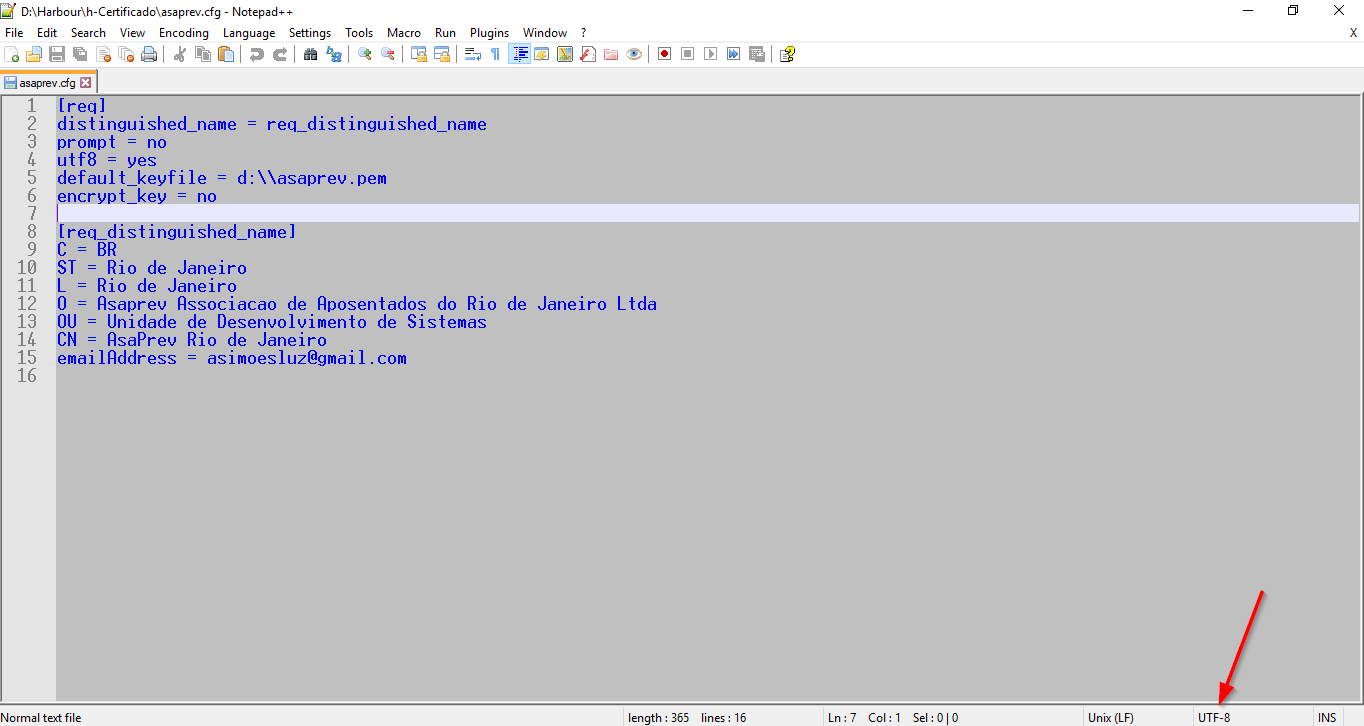Click the New file toolbar icon
Screen dimensions: 1364x726
coord(12,54)
